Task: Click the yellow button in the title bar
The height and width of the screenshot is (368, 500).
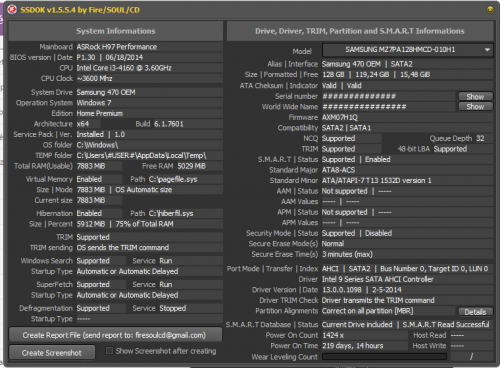Action: pyautogui.click(x=490, y=10)
